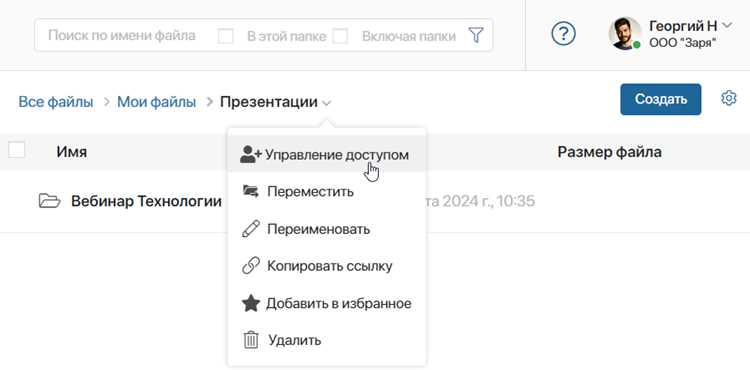Collapse the Презентации folder dropdown chevron
The height and width of the screenshot is (370, 750).
pos(326,103)
